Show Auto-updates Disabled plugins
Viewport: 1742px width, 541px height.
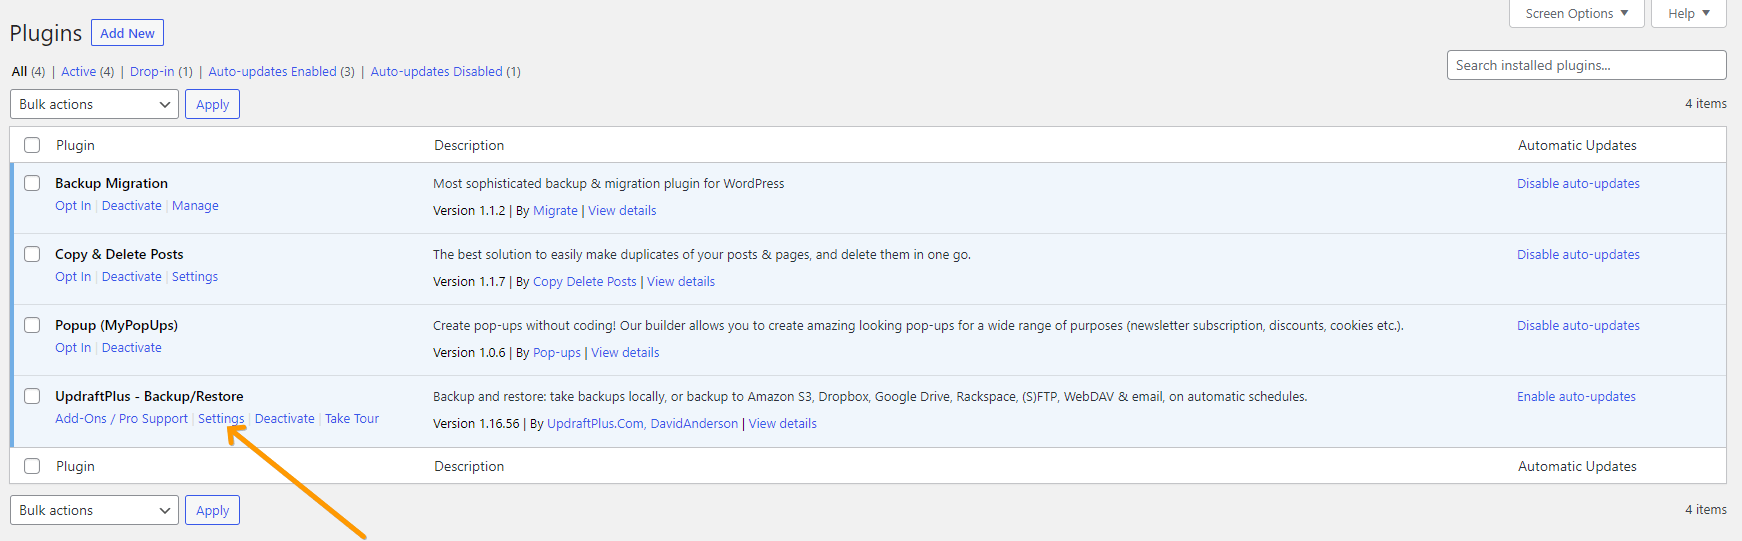pos(436,71)
